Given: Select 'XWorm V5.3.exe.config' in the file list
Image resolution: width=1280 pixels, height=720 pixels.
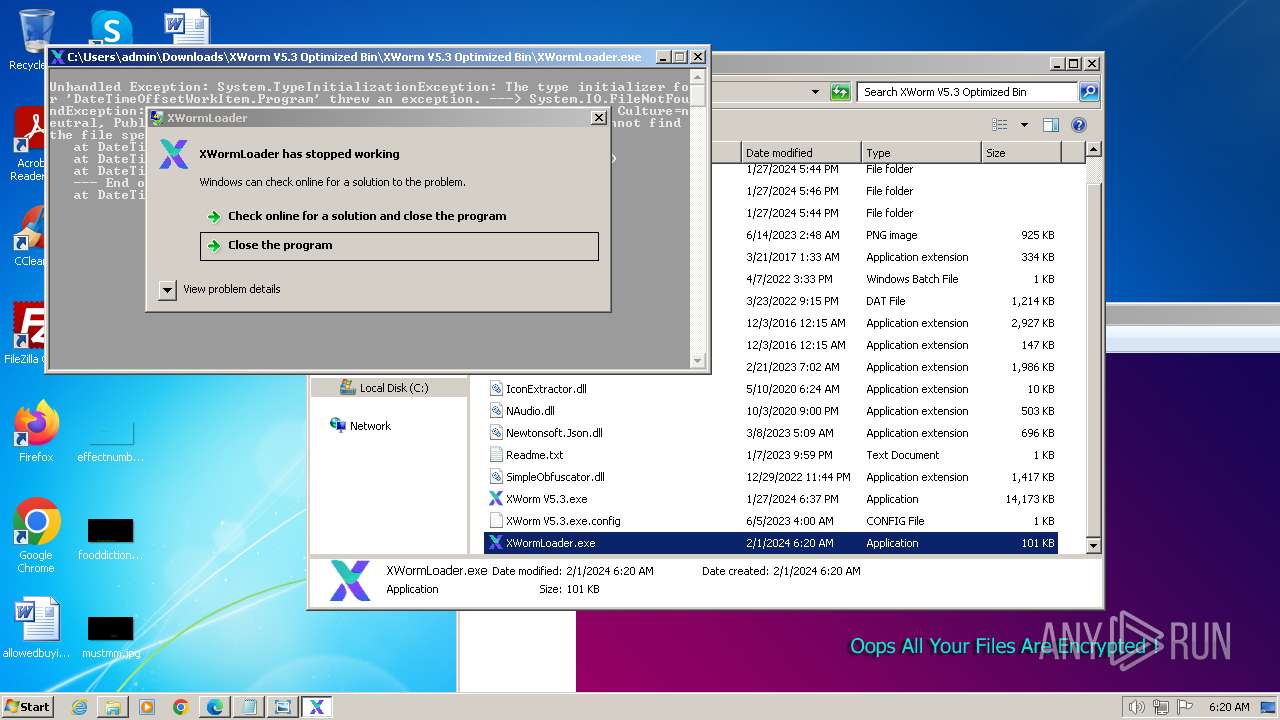Looking at the screenshot, I should pos(563,521).
